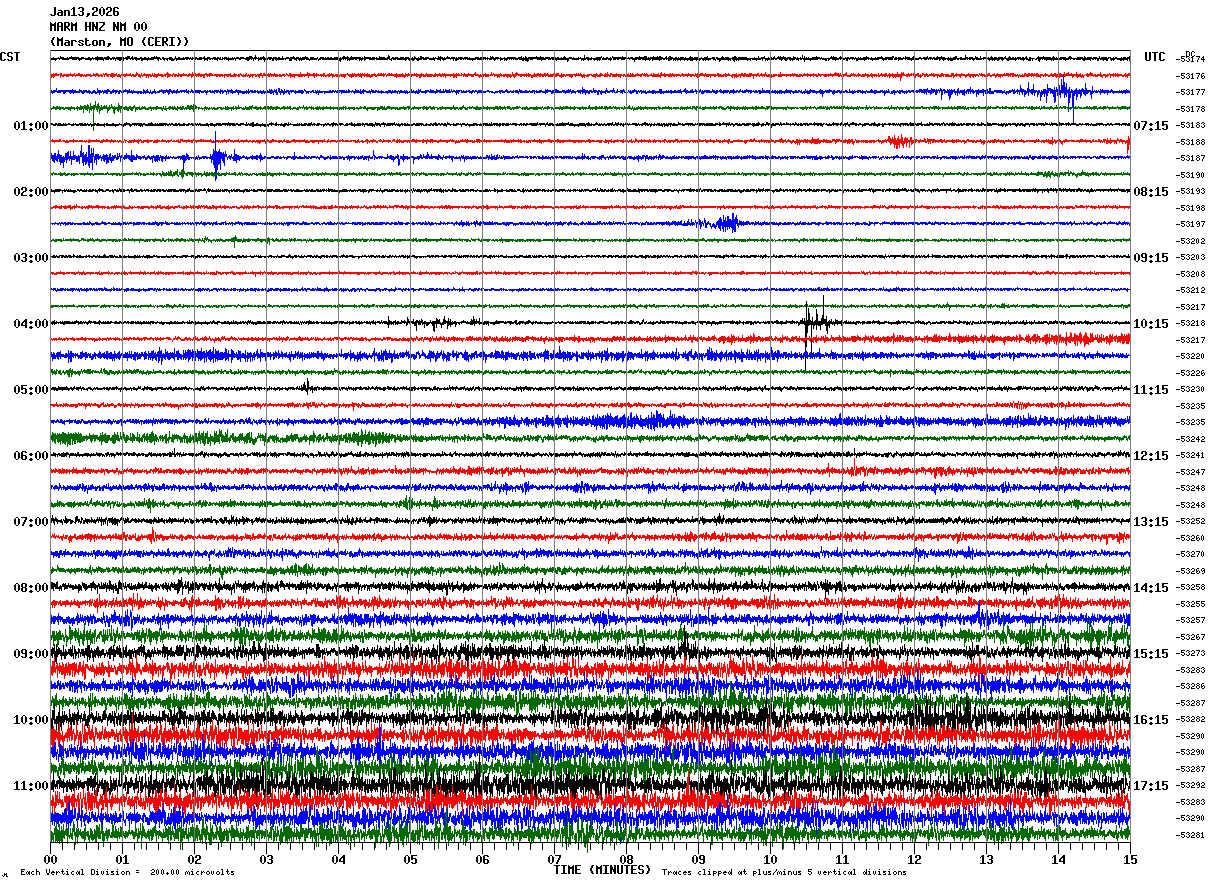The image size is (1210, 886).
Task: Select the CST timezone label
Action: [x=10, y=57]
